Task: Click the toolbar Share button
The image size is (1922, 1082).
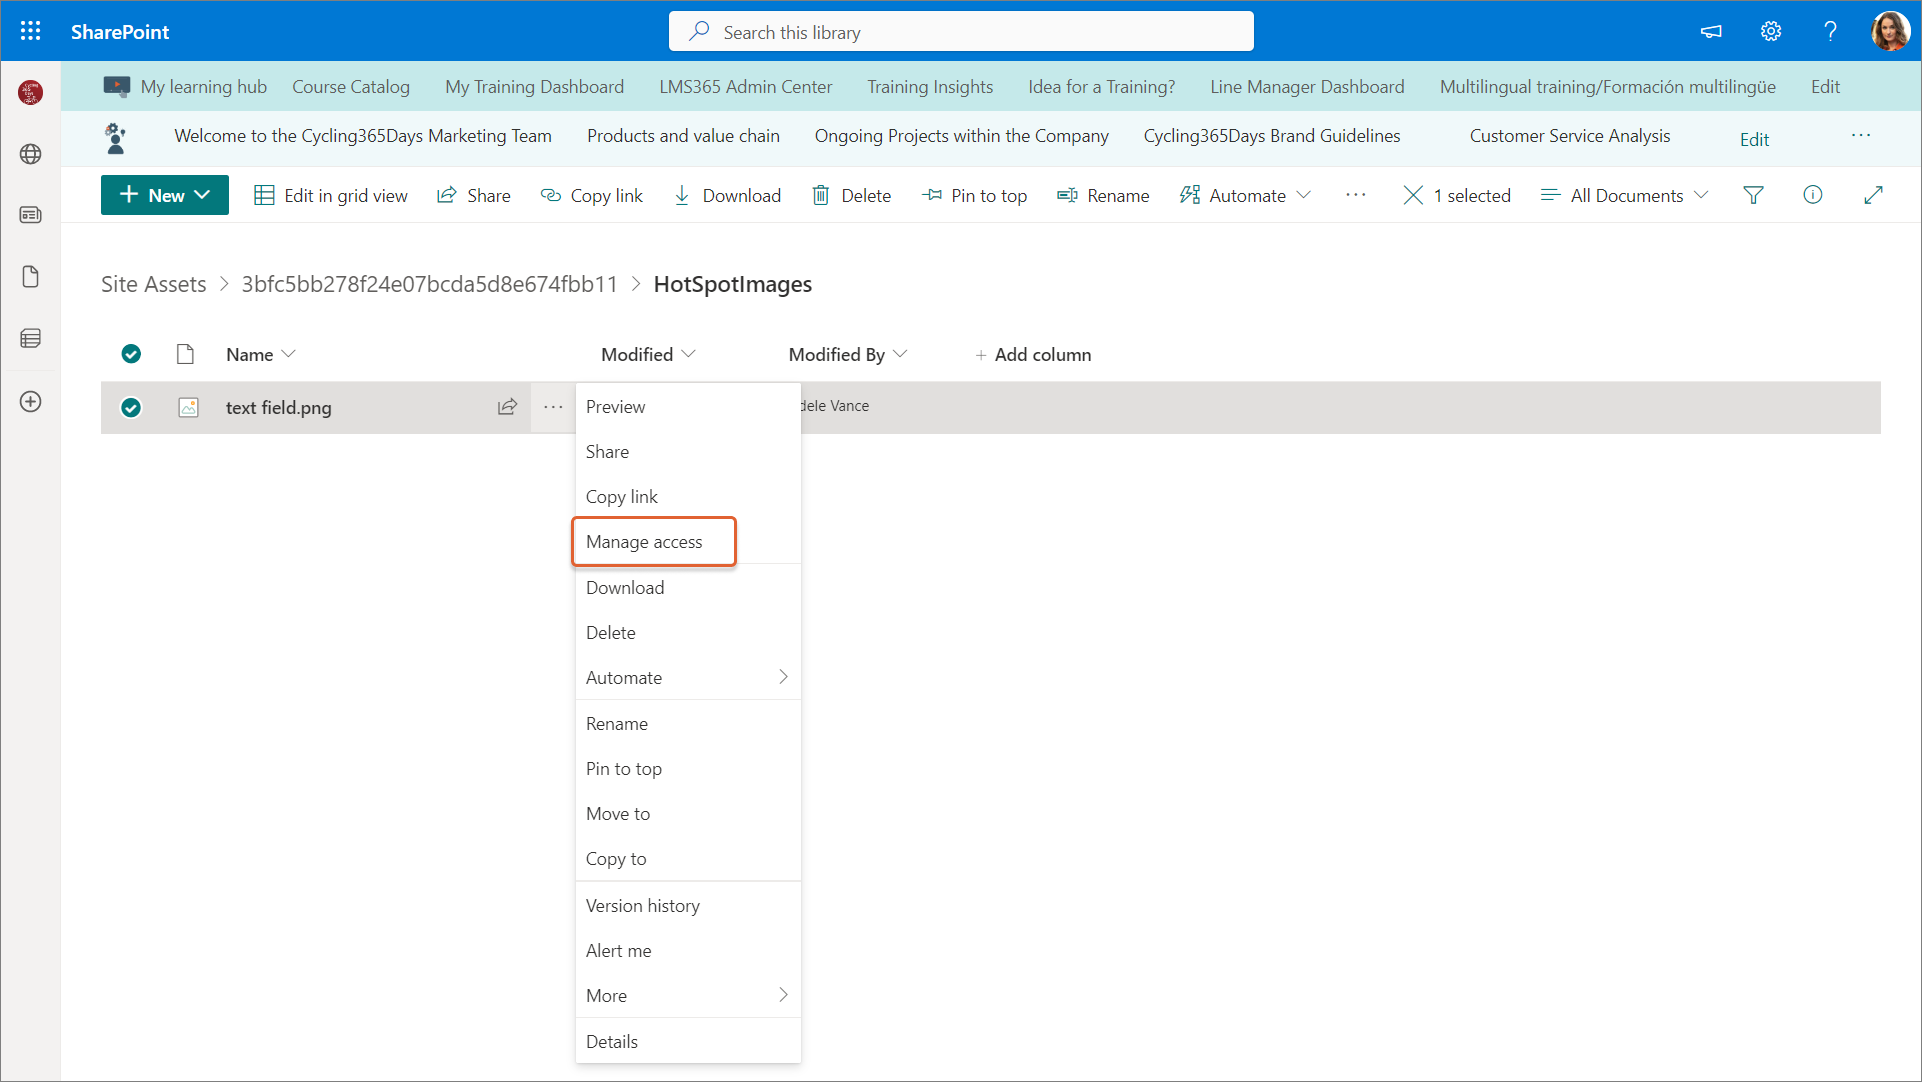Action: click(x=474, y=195)
